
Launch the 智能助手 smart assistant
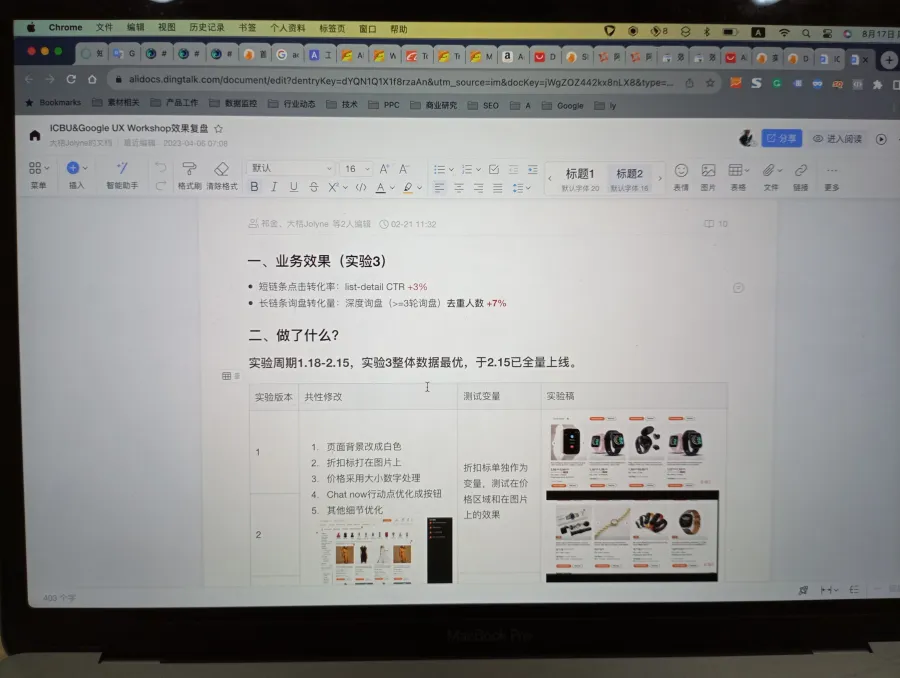(122, 175)
